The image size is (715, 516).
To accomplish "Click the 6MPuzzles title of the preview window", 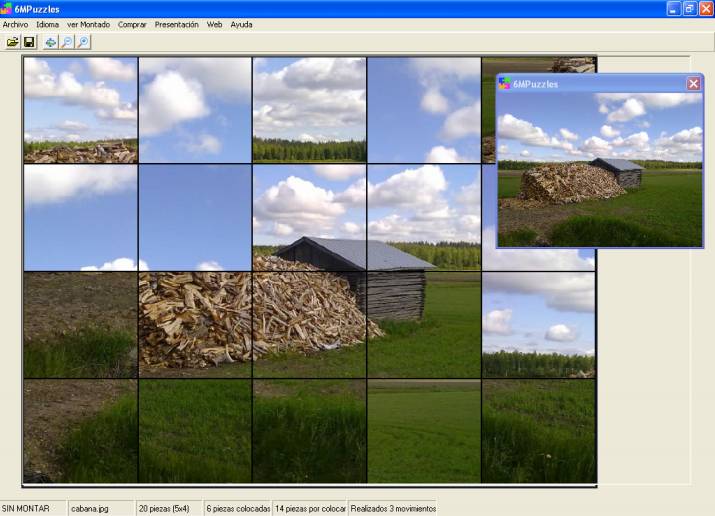I will coord(535,84).
